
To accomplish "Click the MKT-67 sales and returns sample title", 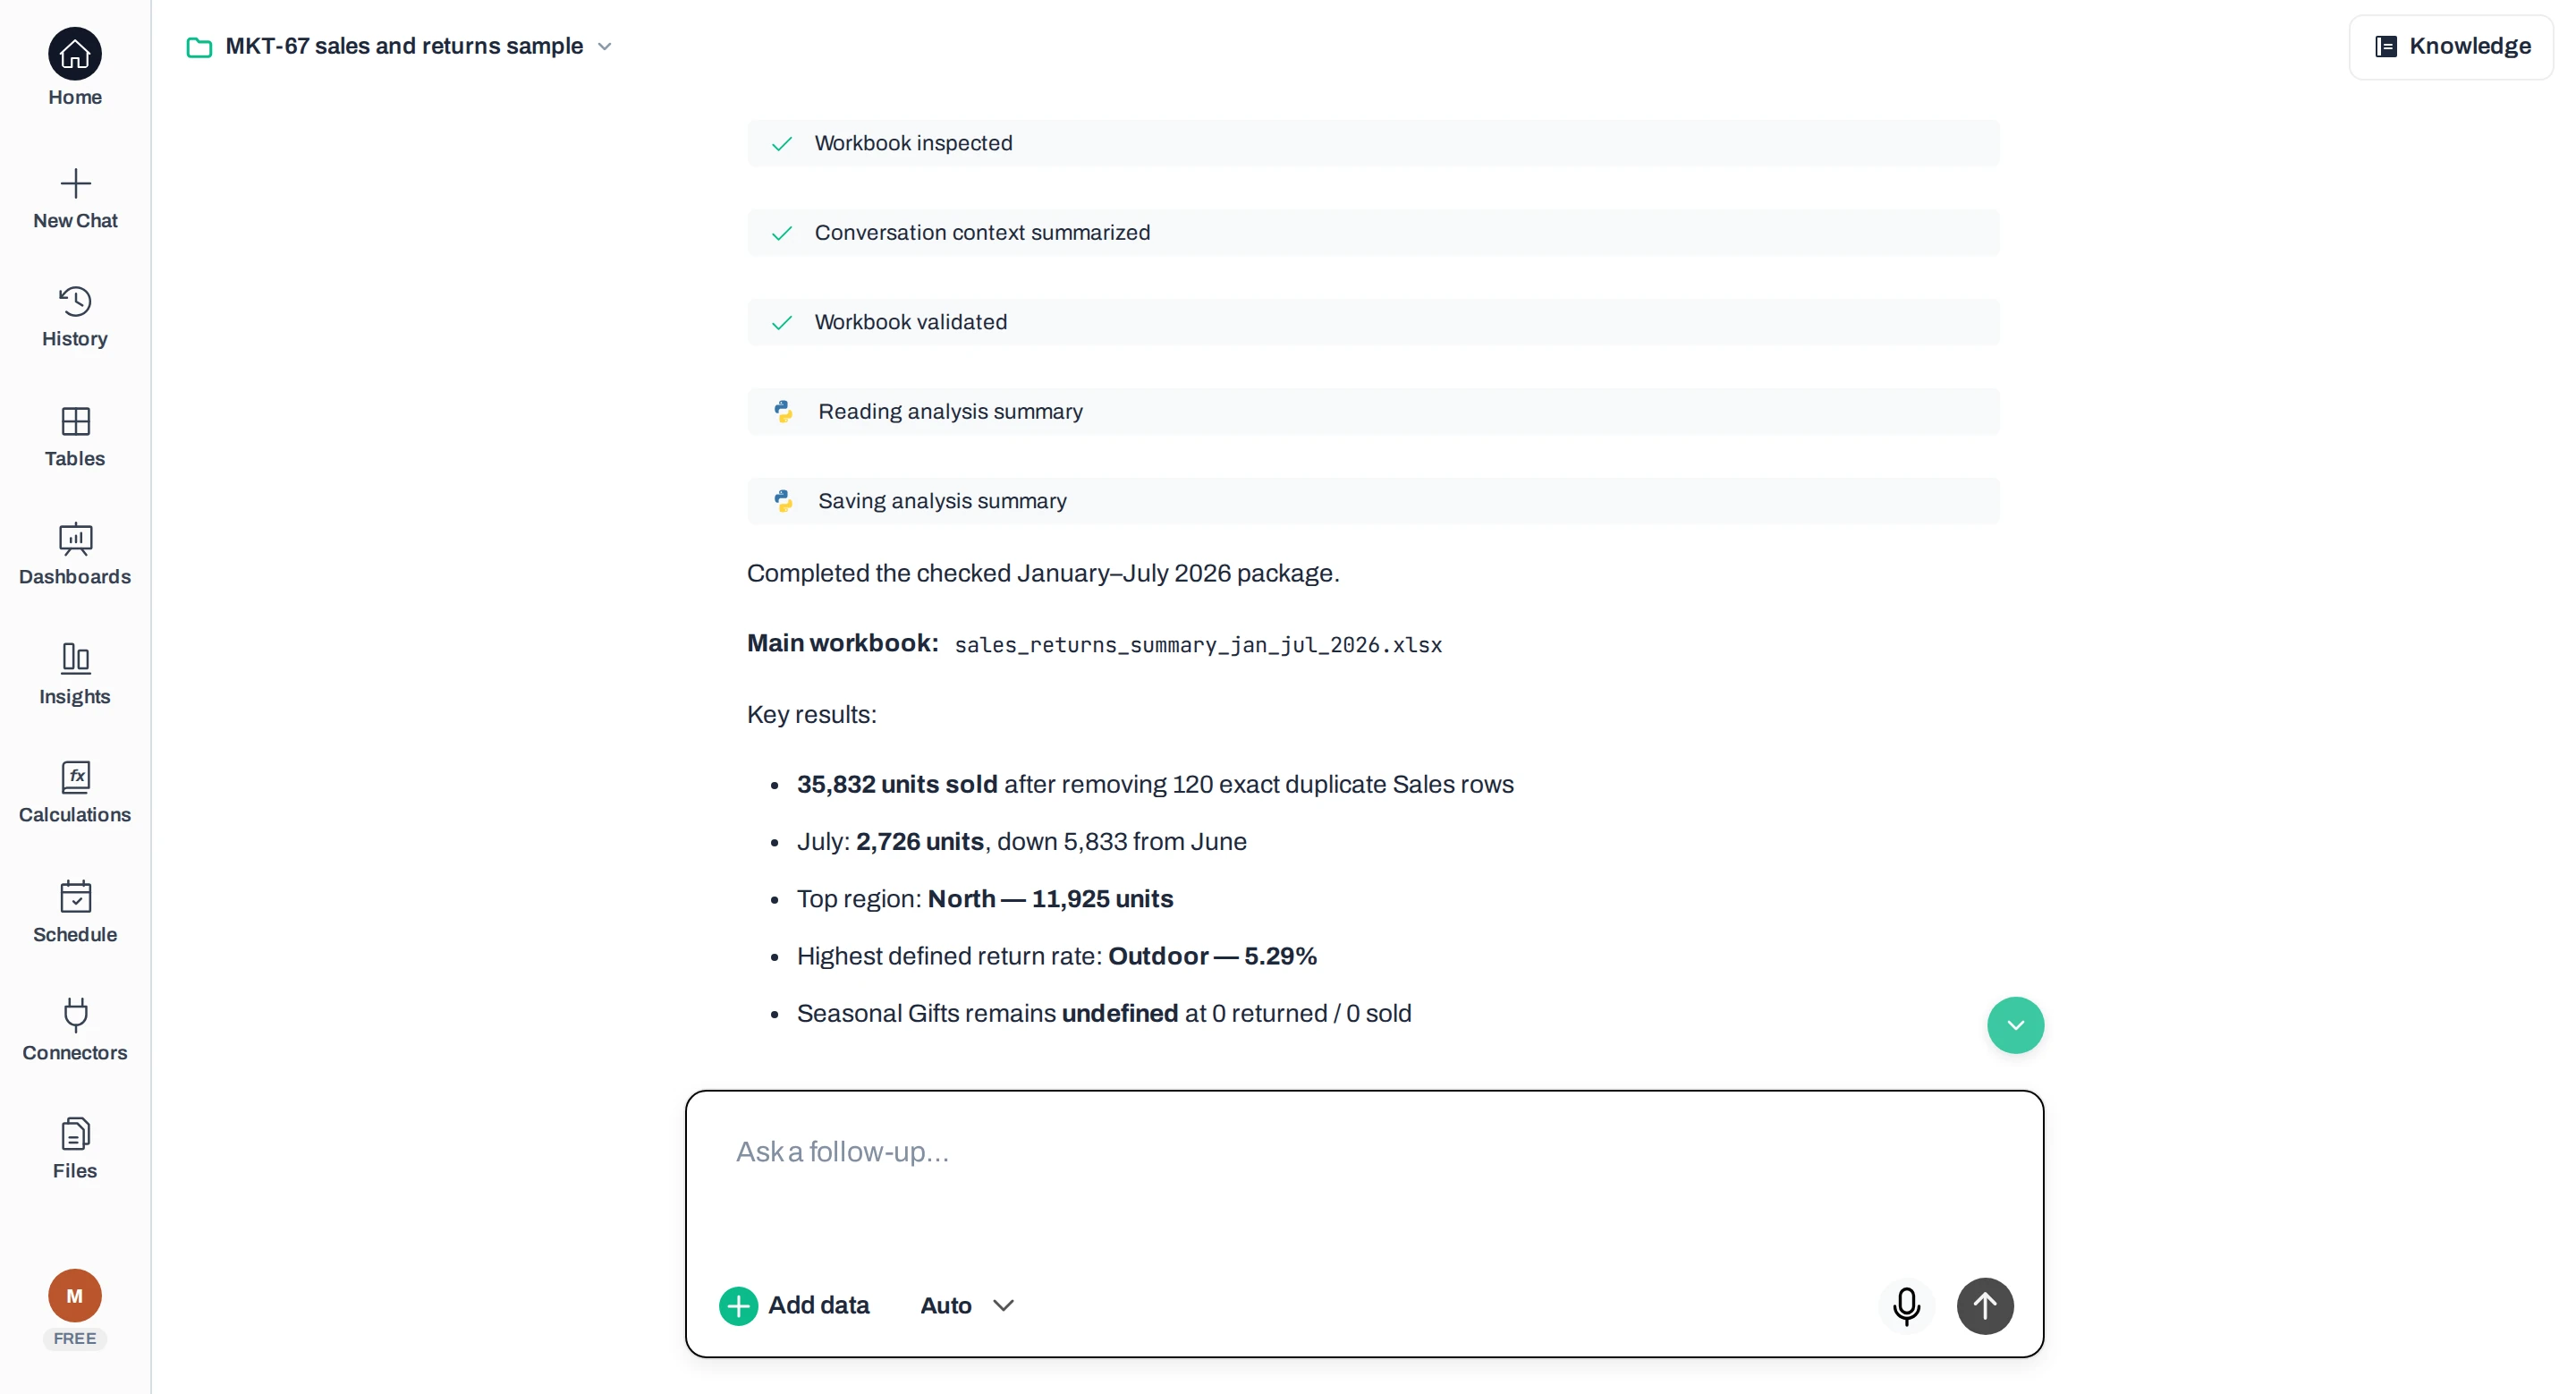I will click(x=404, y=46).
